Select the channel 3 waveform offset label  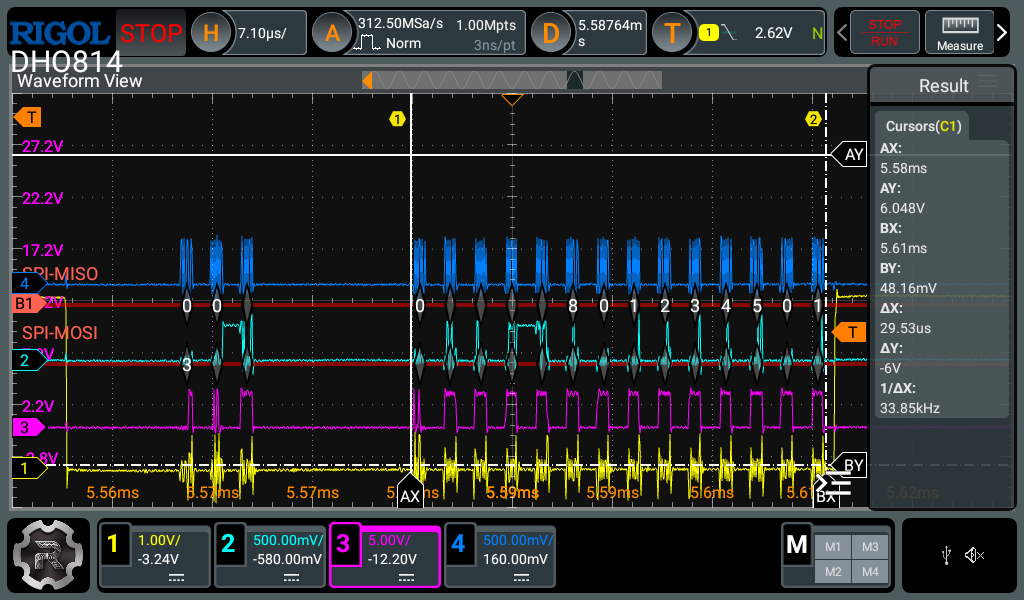pyautogui.click(x=29, y=428)
